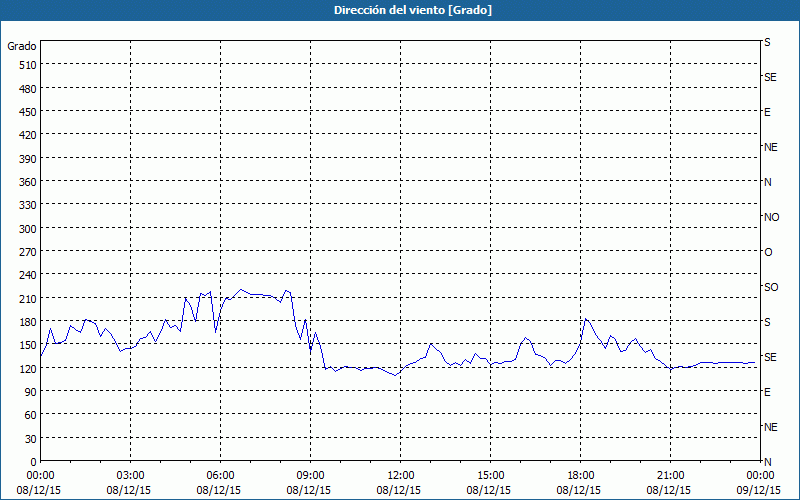Pick the 15:00 time axis label

pyautogui.click(x=491, y=476)
